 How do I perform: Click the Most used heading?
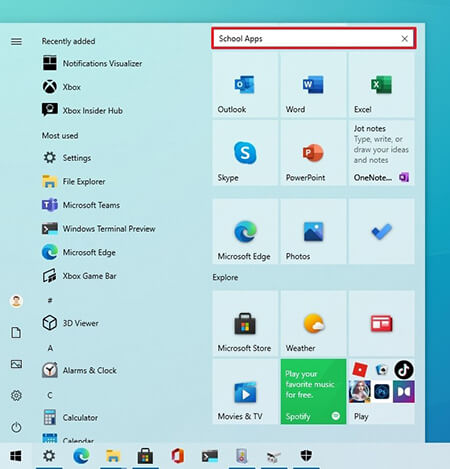coord(60,136)
